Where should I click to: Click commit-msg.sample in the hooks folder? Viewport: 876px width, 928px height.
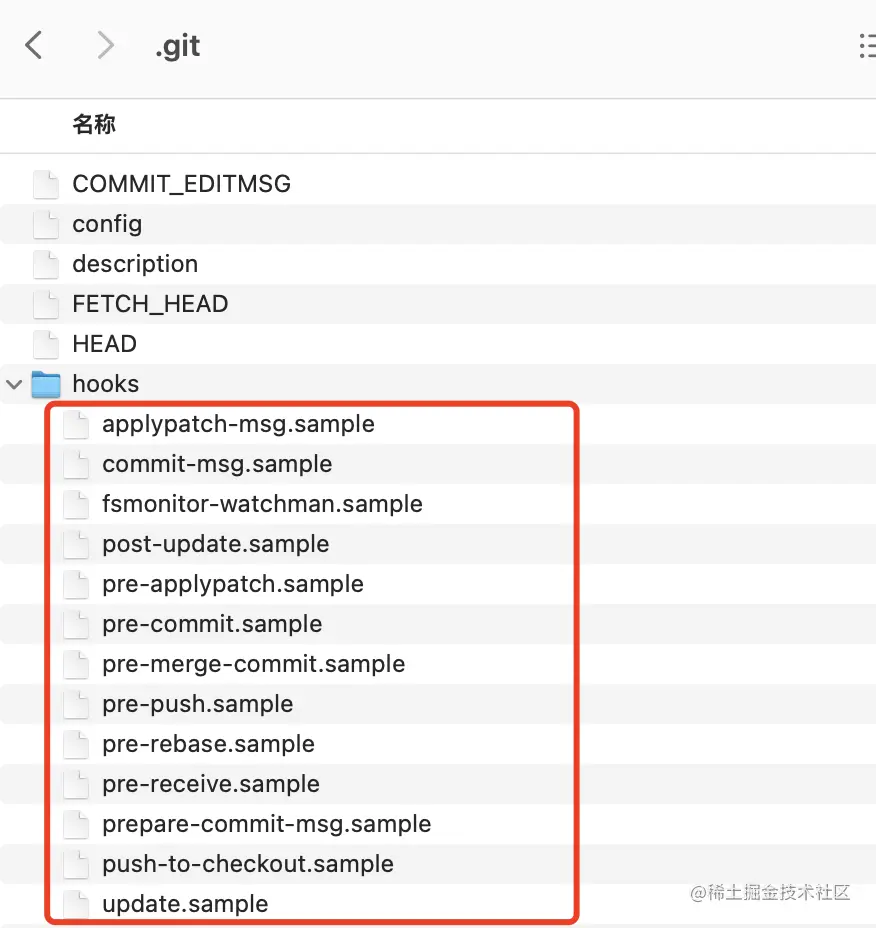[x=217, y=464]
